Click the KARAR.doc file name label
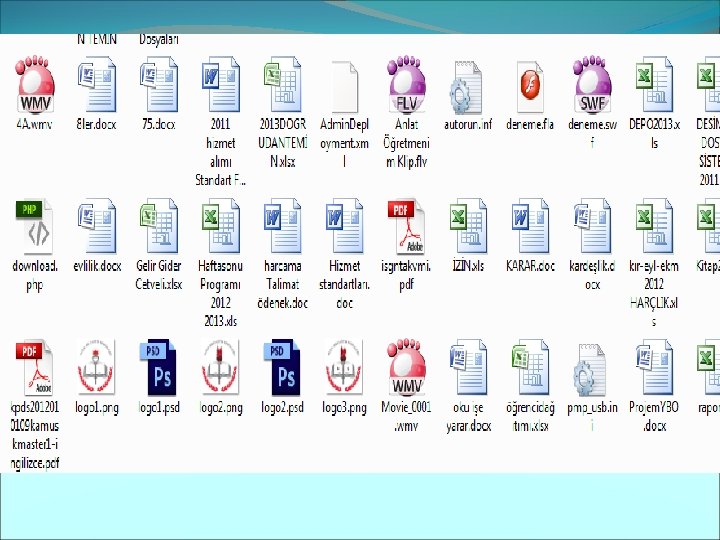Viewport: 720px width, 540px height. pyautogui.click(x=530, y=266)
